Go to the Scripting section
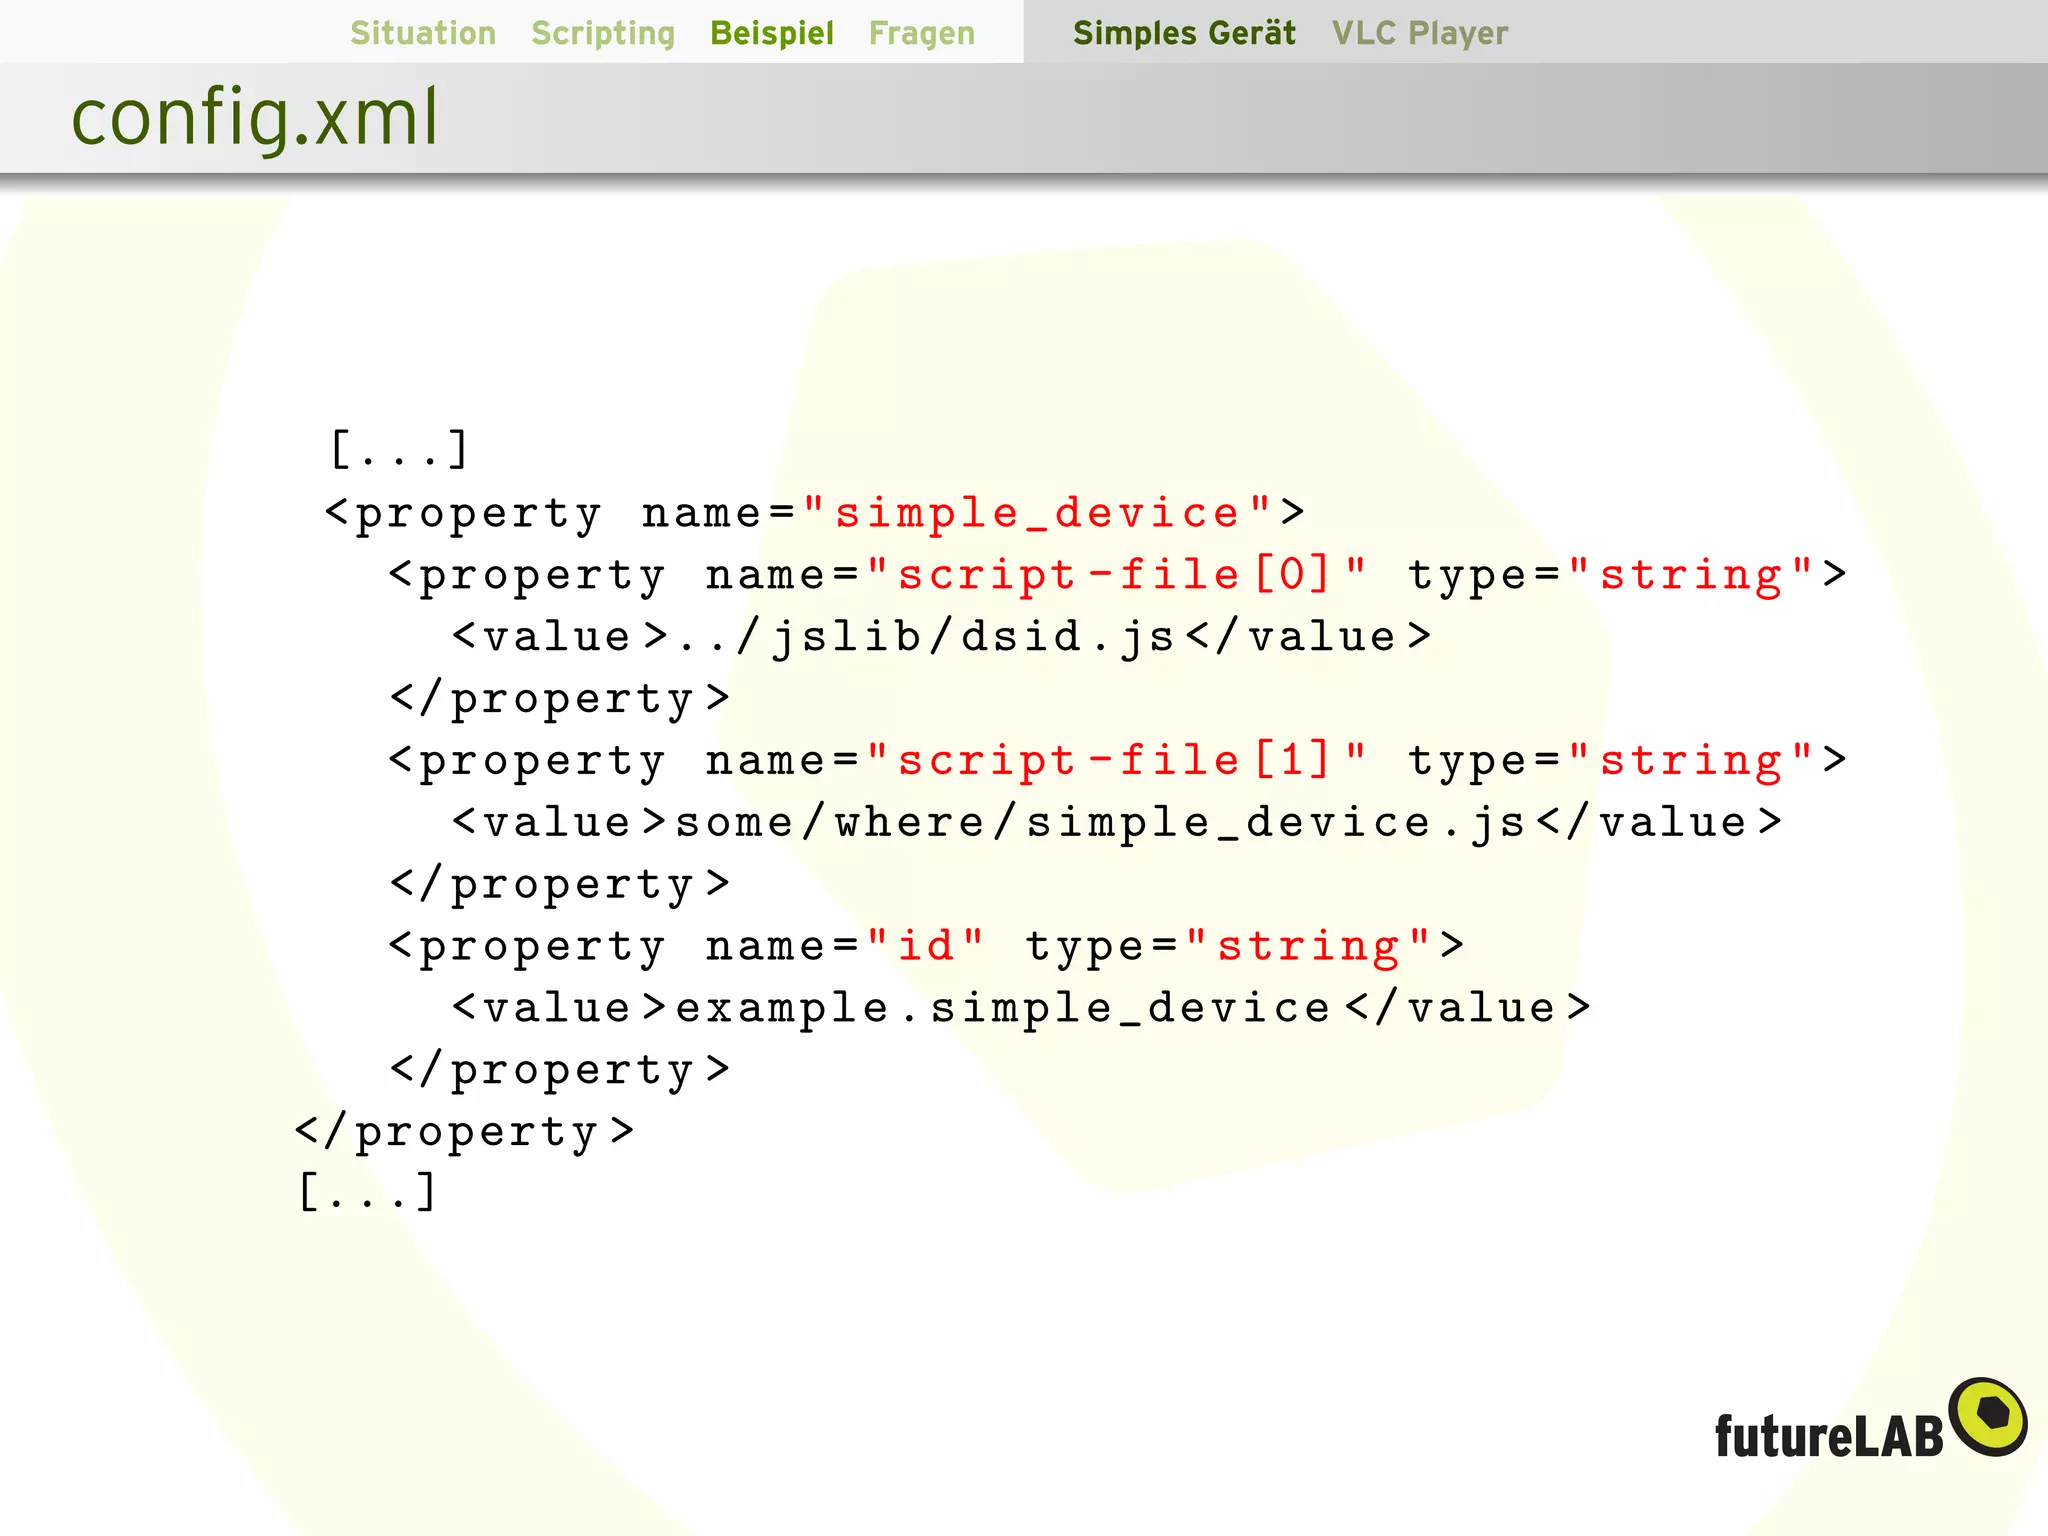This screenshot has height=1536, width=2048. [603, 34]
